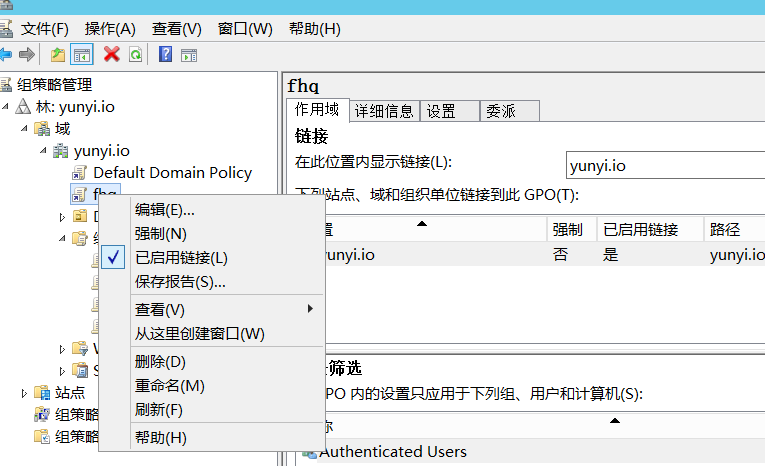
Task: Select Default Domain Policy in the tree
Action: (172, 173)
